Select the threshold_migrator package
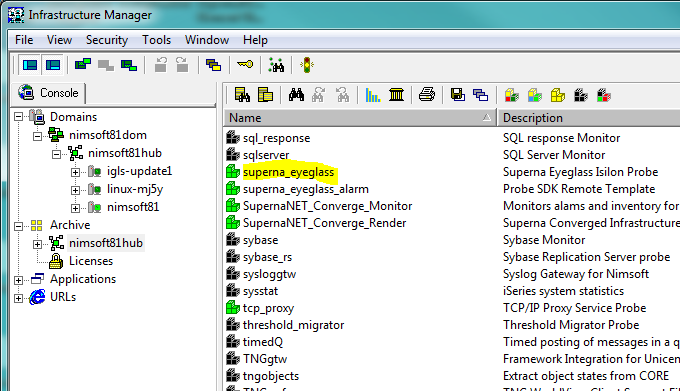This screenshot has width=680, height=391. [294, 325]
